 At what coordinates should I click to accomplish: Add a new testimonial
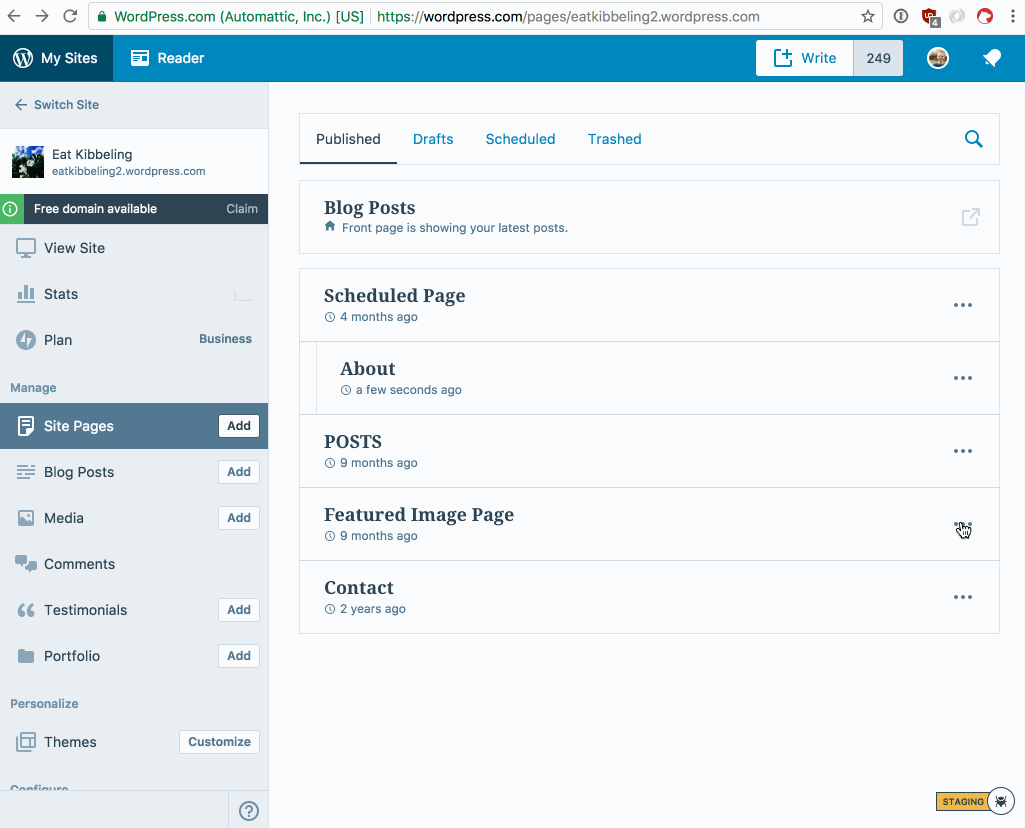(239, 610)
